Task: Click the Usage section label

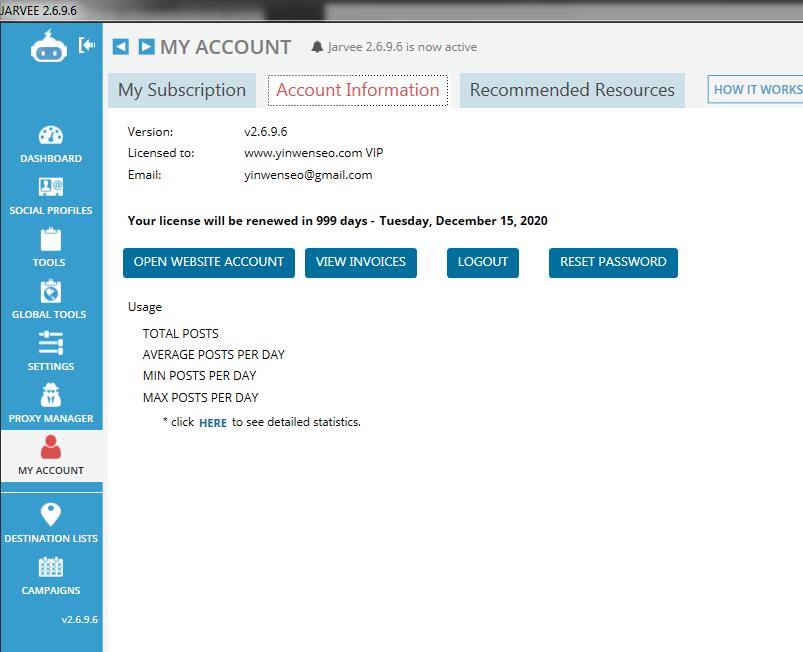Action: [x=145, y=307]
